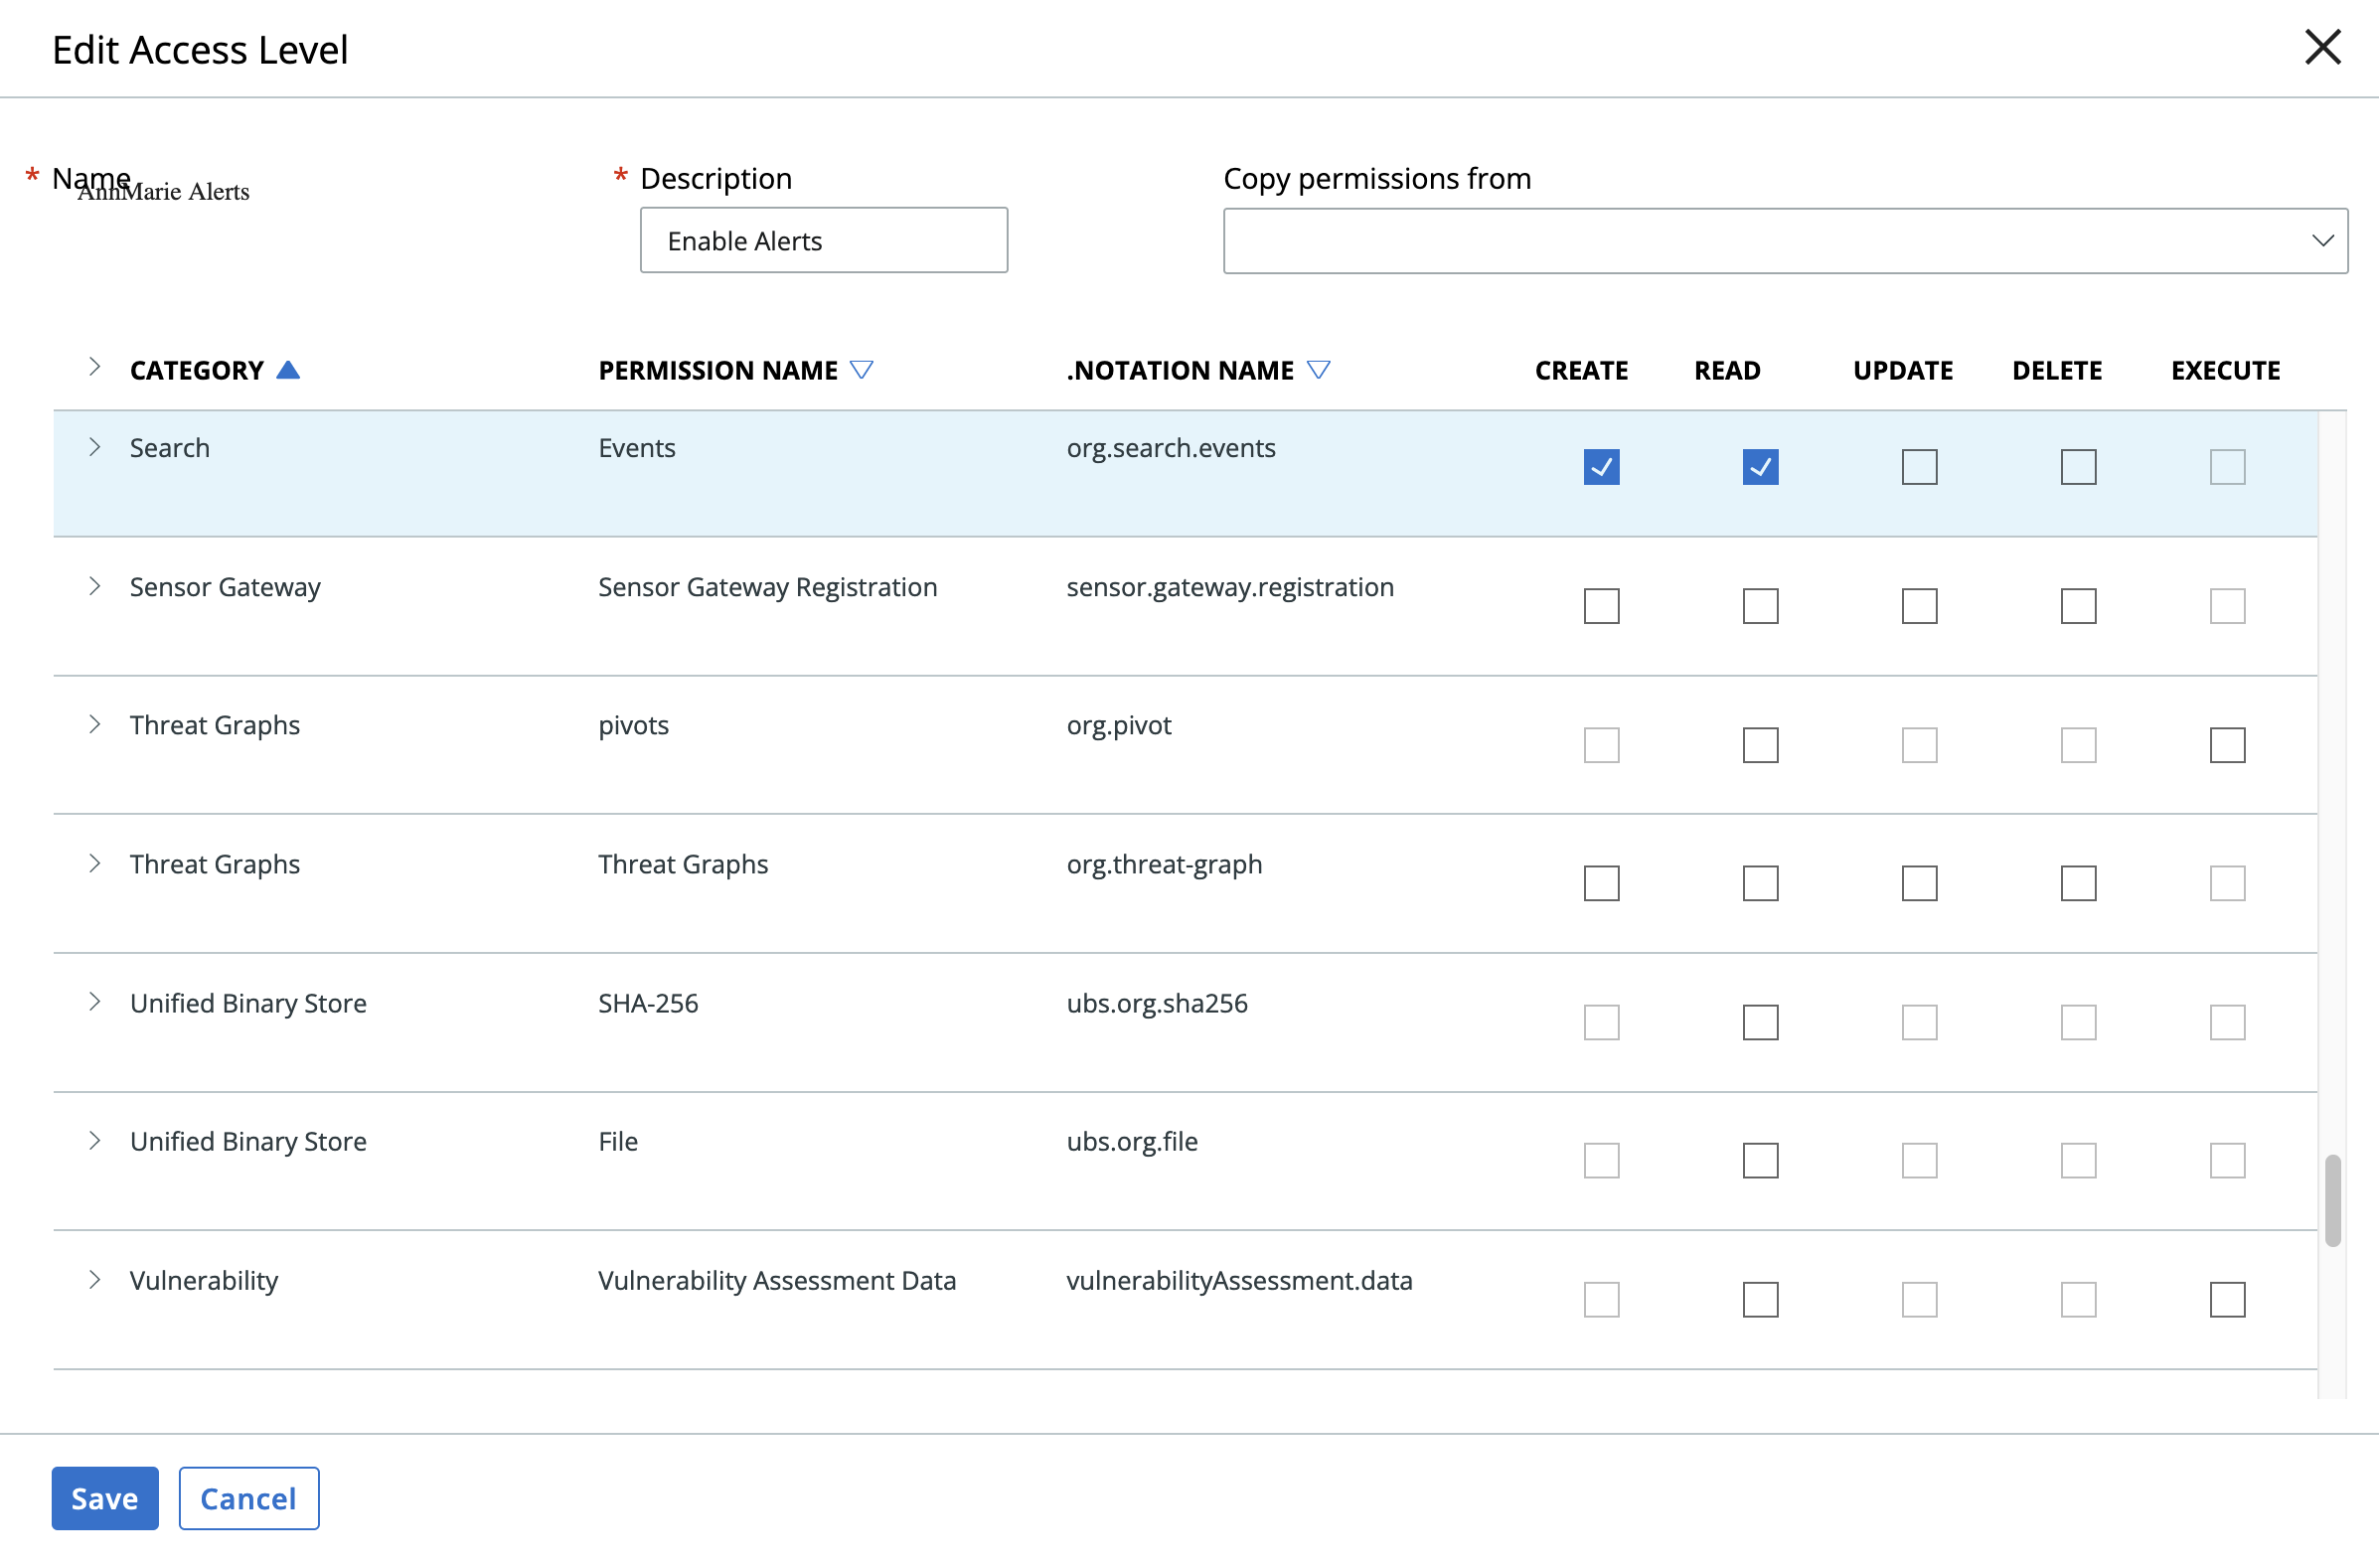Click the Description field Enable Alerts
This screenshot has height=1568, width=2379.
[823, 240]
